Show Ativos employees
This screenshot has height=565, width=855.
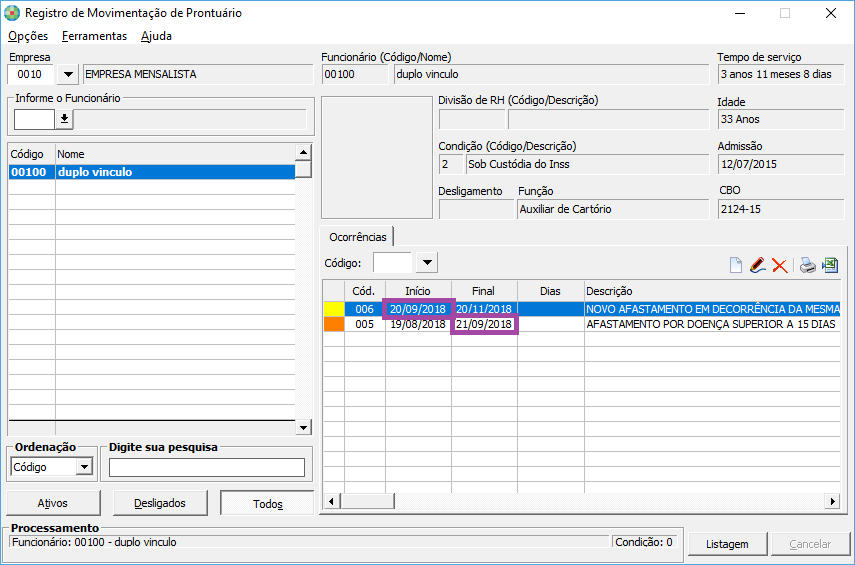[53, 503]
